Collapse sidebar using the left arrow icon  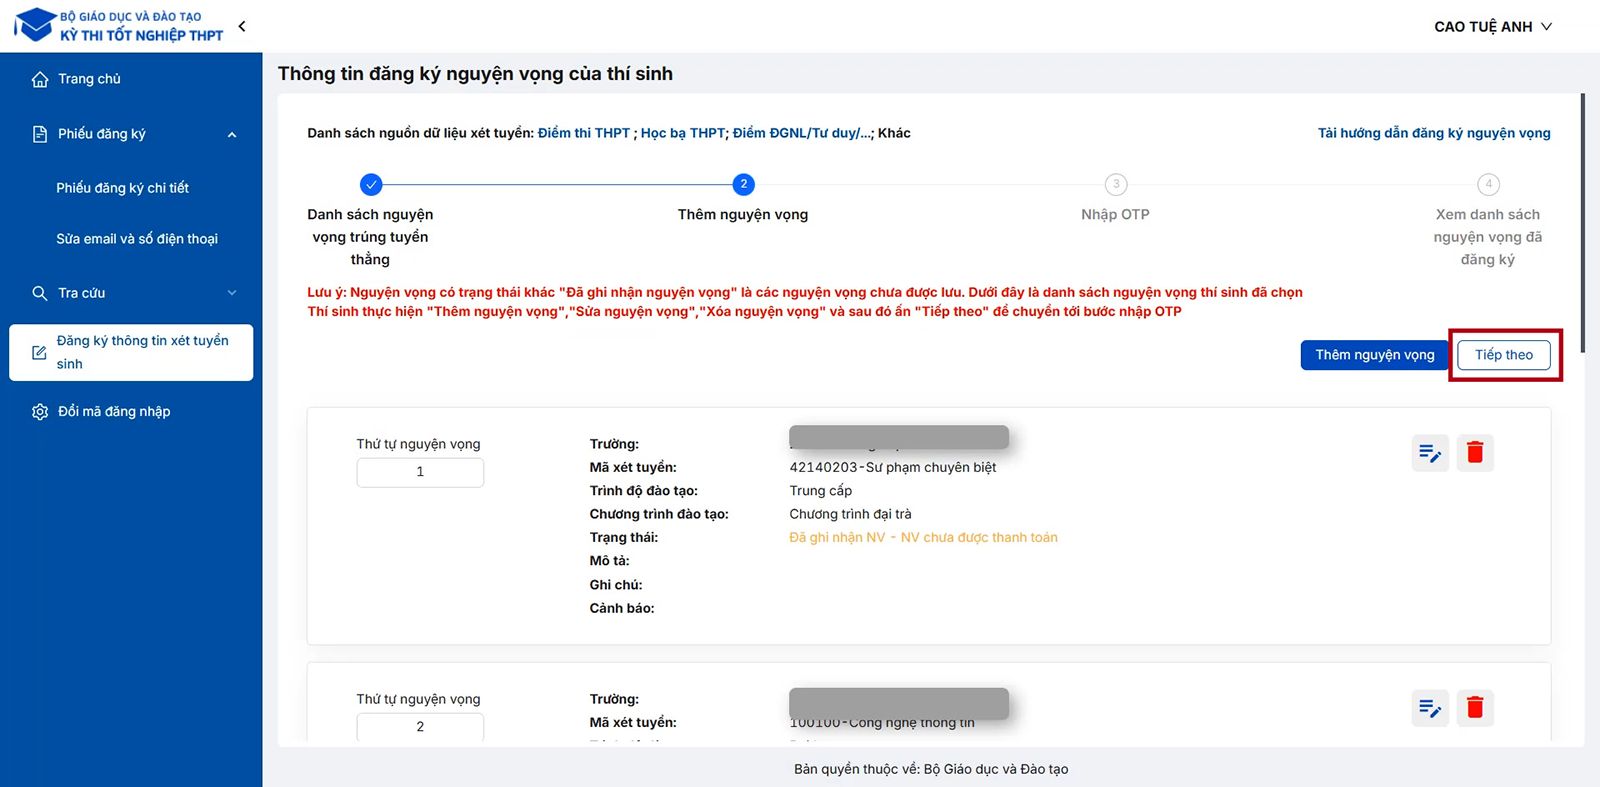242,27
